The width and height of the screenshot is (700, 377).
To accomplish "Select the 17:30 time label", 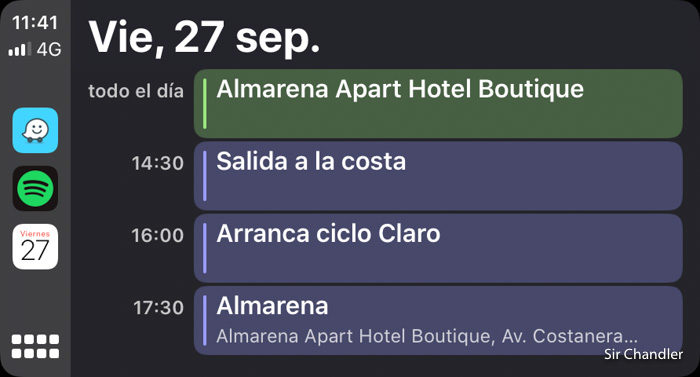I will pyautogui.click(x=158, y=308).
